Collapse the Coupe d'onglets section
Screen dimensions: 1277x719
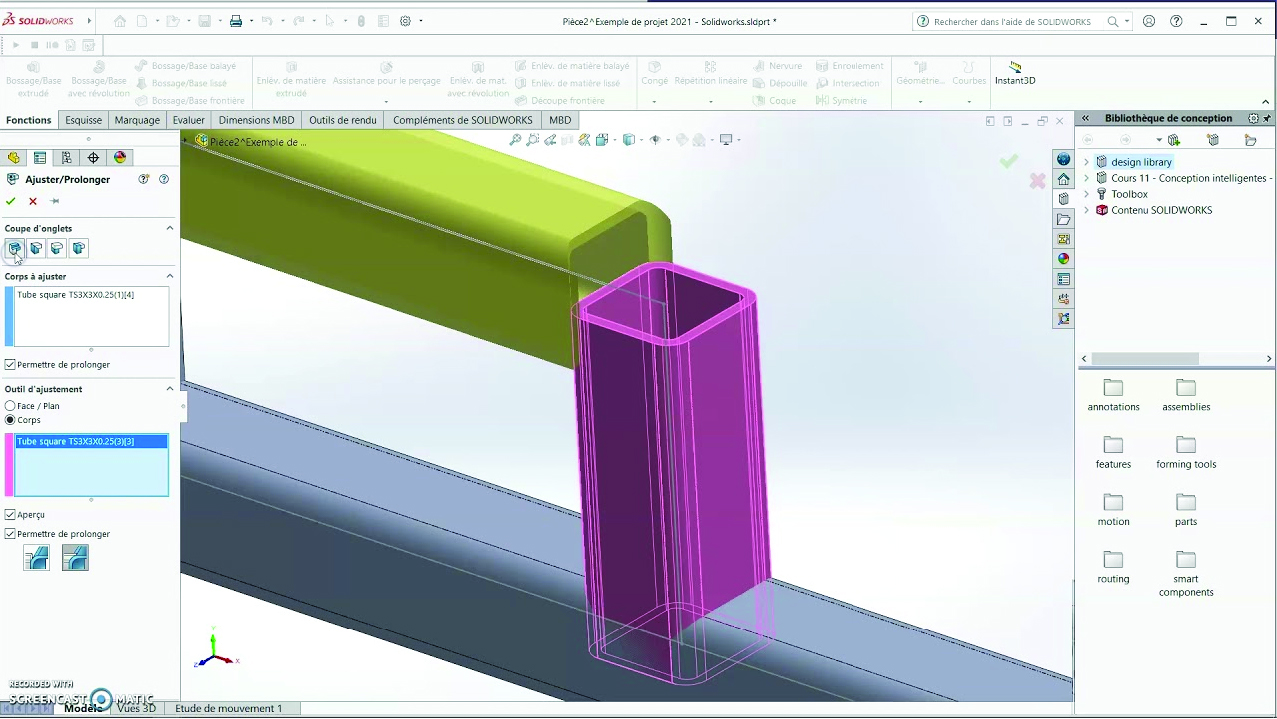(169, 228)
